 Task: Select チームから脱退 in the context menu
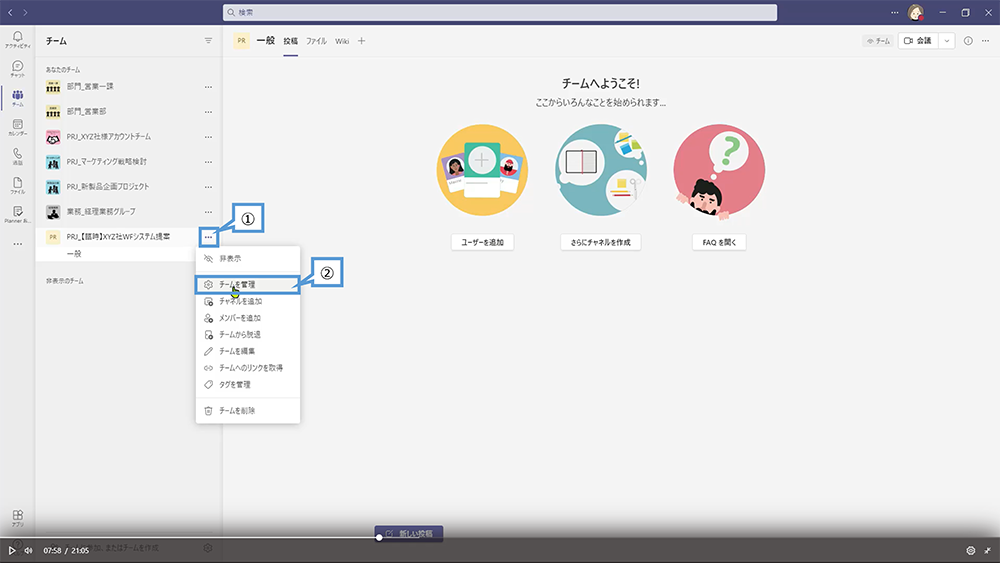247,334
